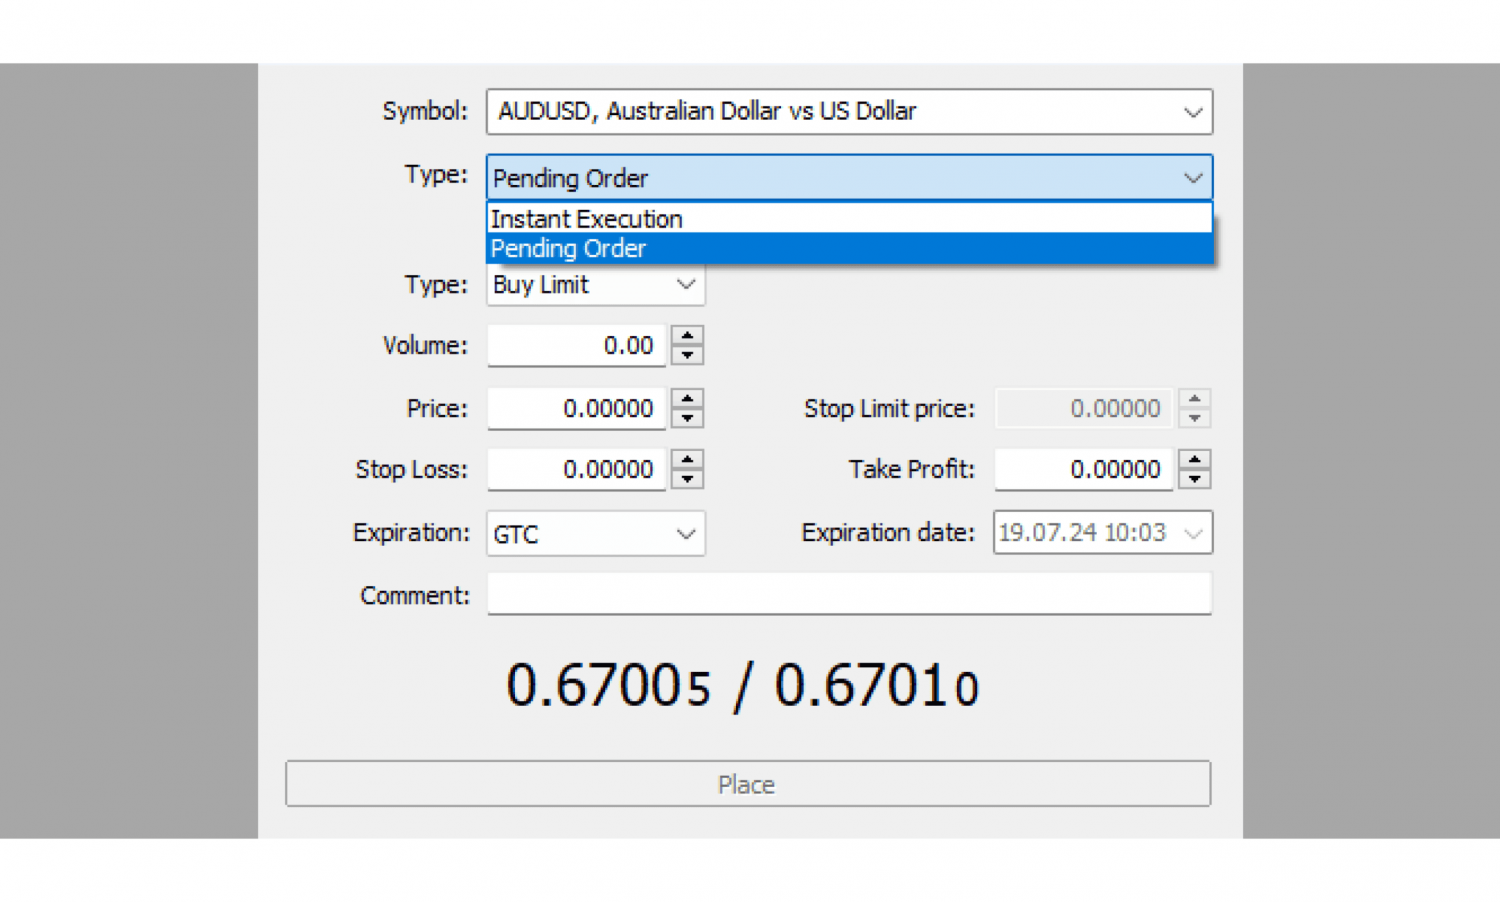Screen dimensions: 1500x902
Task: Increase Price using the up spinner
Action: click(x=687, y=398)
